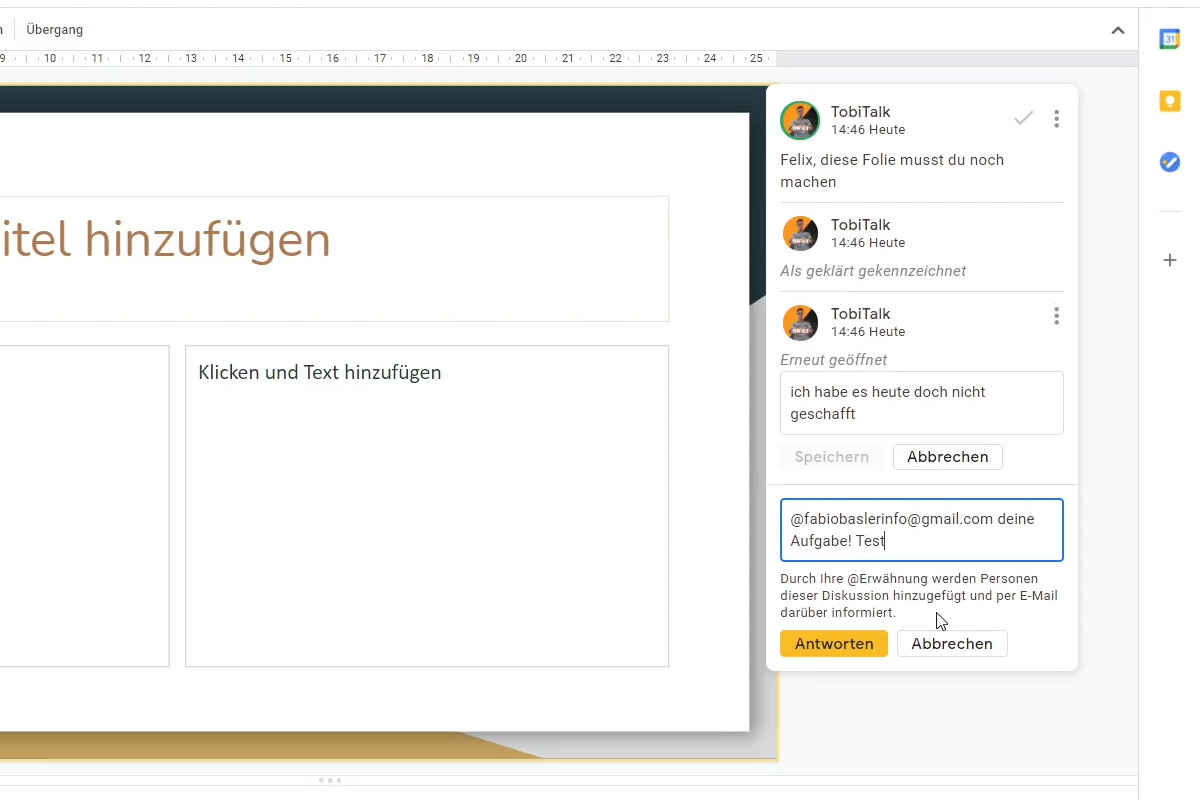The width and height of the screenshot is (1200, 800).
Task: Click the speaker notes handle below the slide
Action: (x=329, y=780)
